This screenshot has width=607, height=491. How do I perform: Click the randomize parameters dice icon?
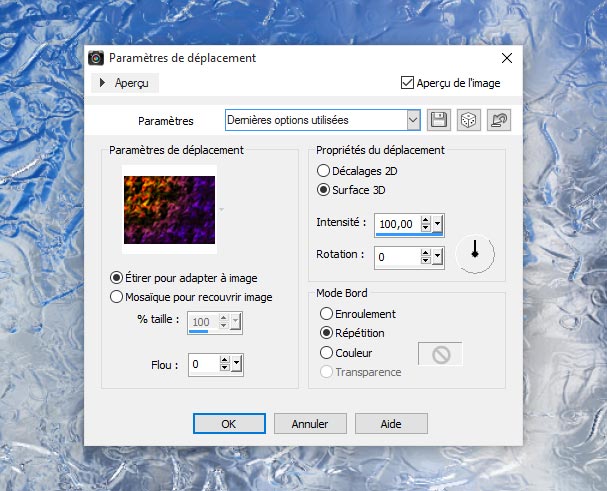(x=467, y=120)
